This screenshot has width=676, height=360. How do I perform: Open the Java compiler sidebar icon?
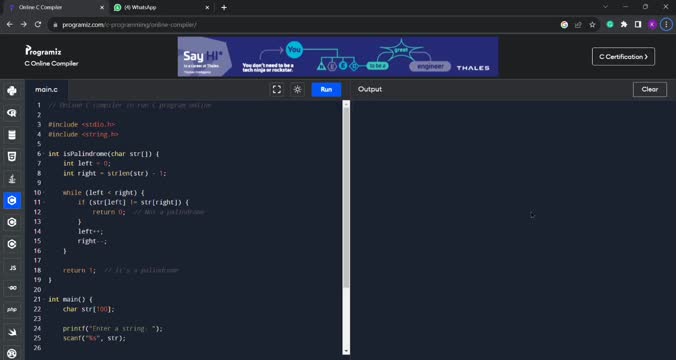click(x=12, y=178)
